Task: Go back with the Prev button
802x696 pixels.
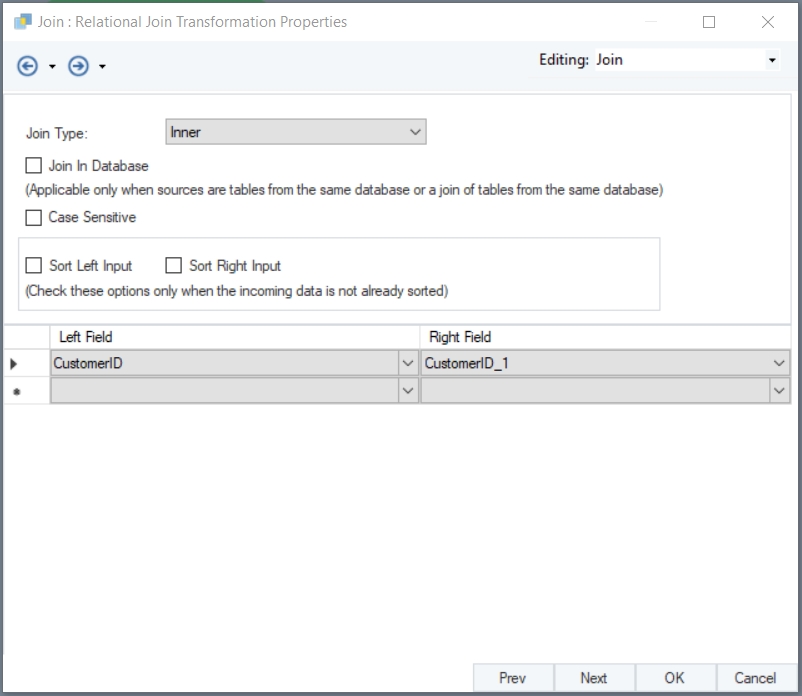Action: (x=512, y=678)
